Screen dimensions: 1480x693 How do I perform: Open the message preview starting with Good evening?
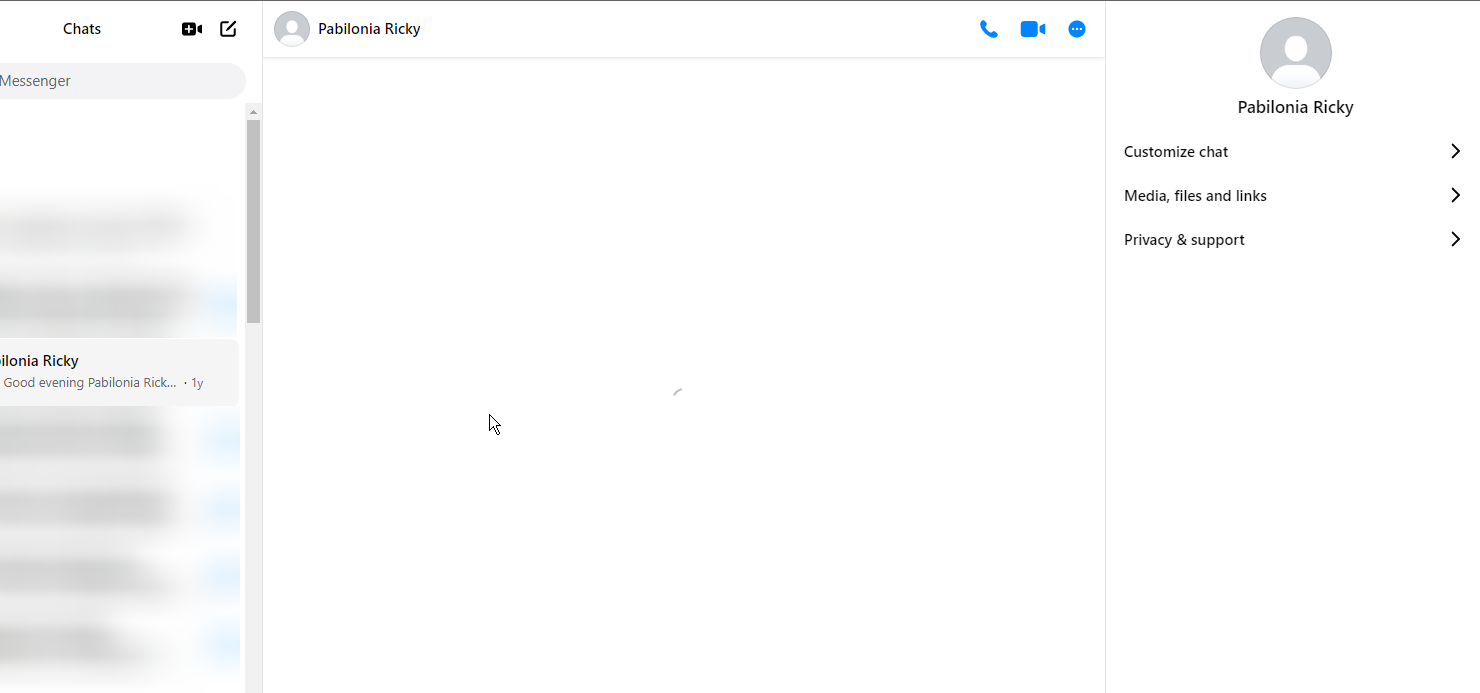pyautogui.click(x=90, y=382)
